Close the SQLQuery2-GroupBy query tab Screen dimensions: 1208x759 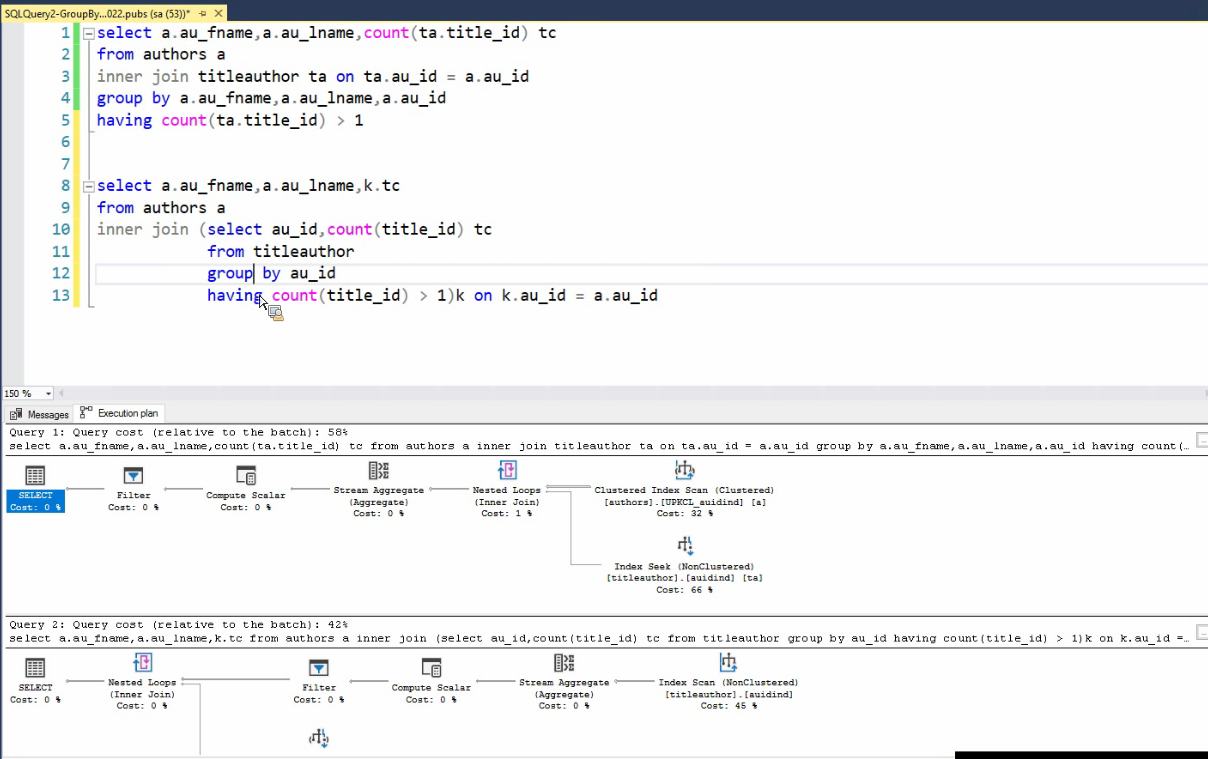(x=219, y=15)
